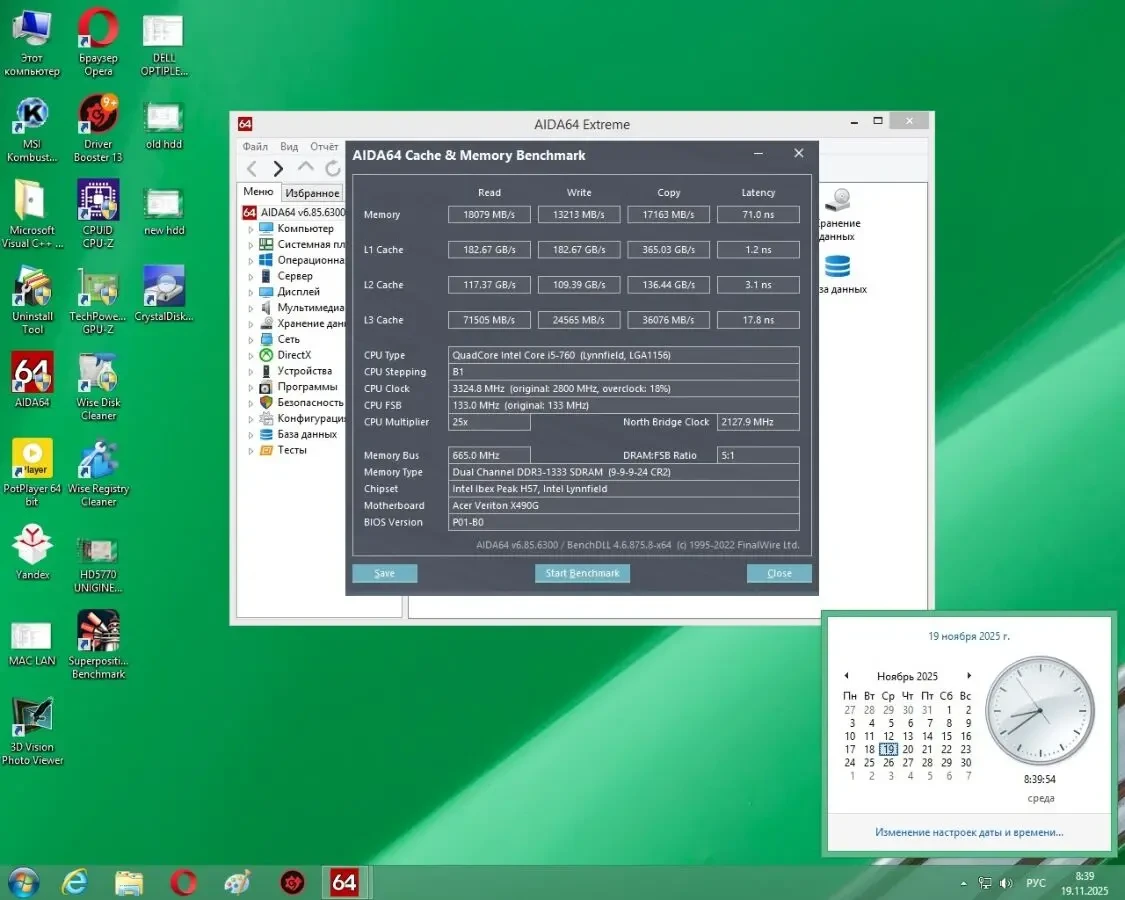Viewport: 1125px width, 900px height.
Task: Select the Тесты benchmark category icon
Action: click(266, 450)
